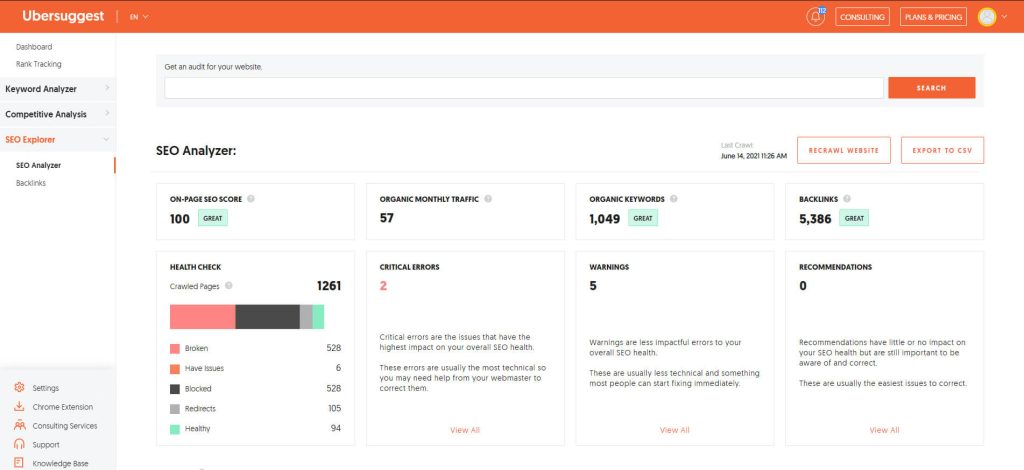Show info icon for Organic Keywords
The height and width of the screenshot is (470, 1024).
(x=673, y=199)
